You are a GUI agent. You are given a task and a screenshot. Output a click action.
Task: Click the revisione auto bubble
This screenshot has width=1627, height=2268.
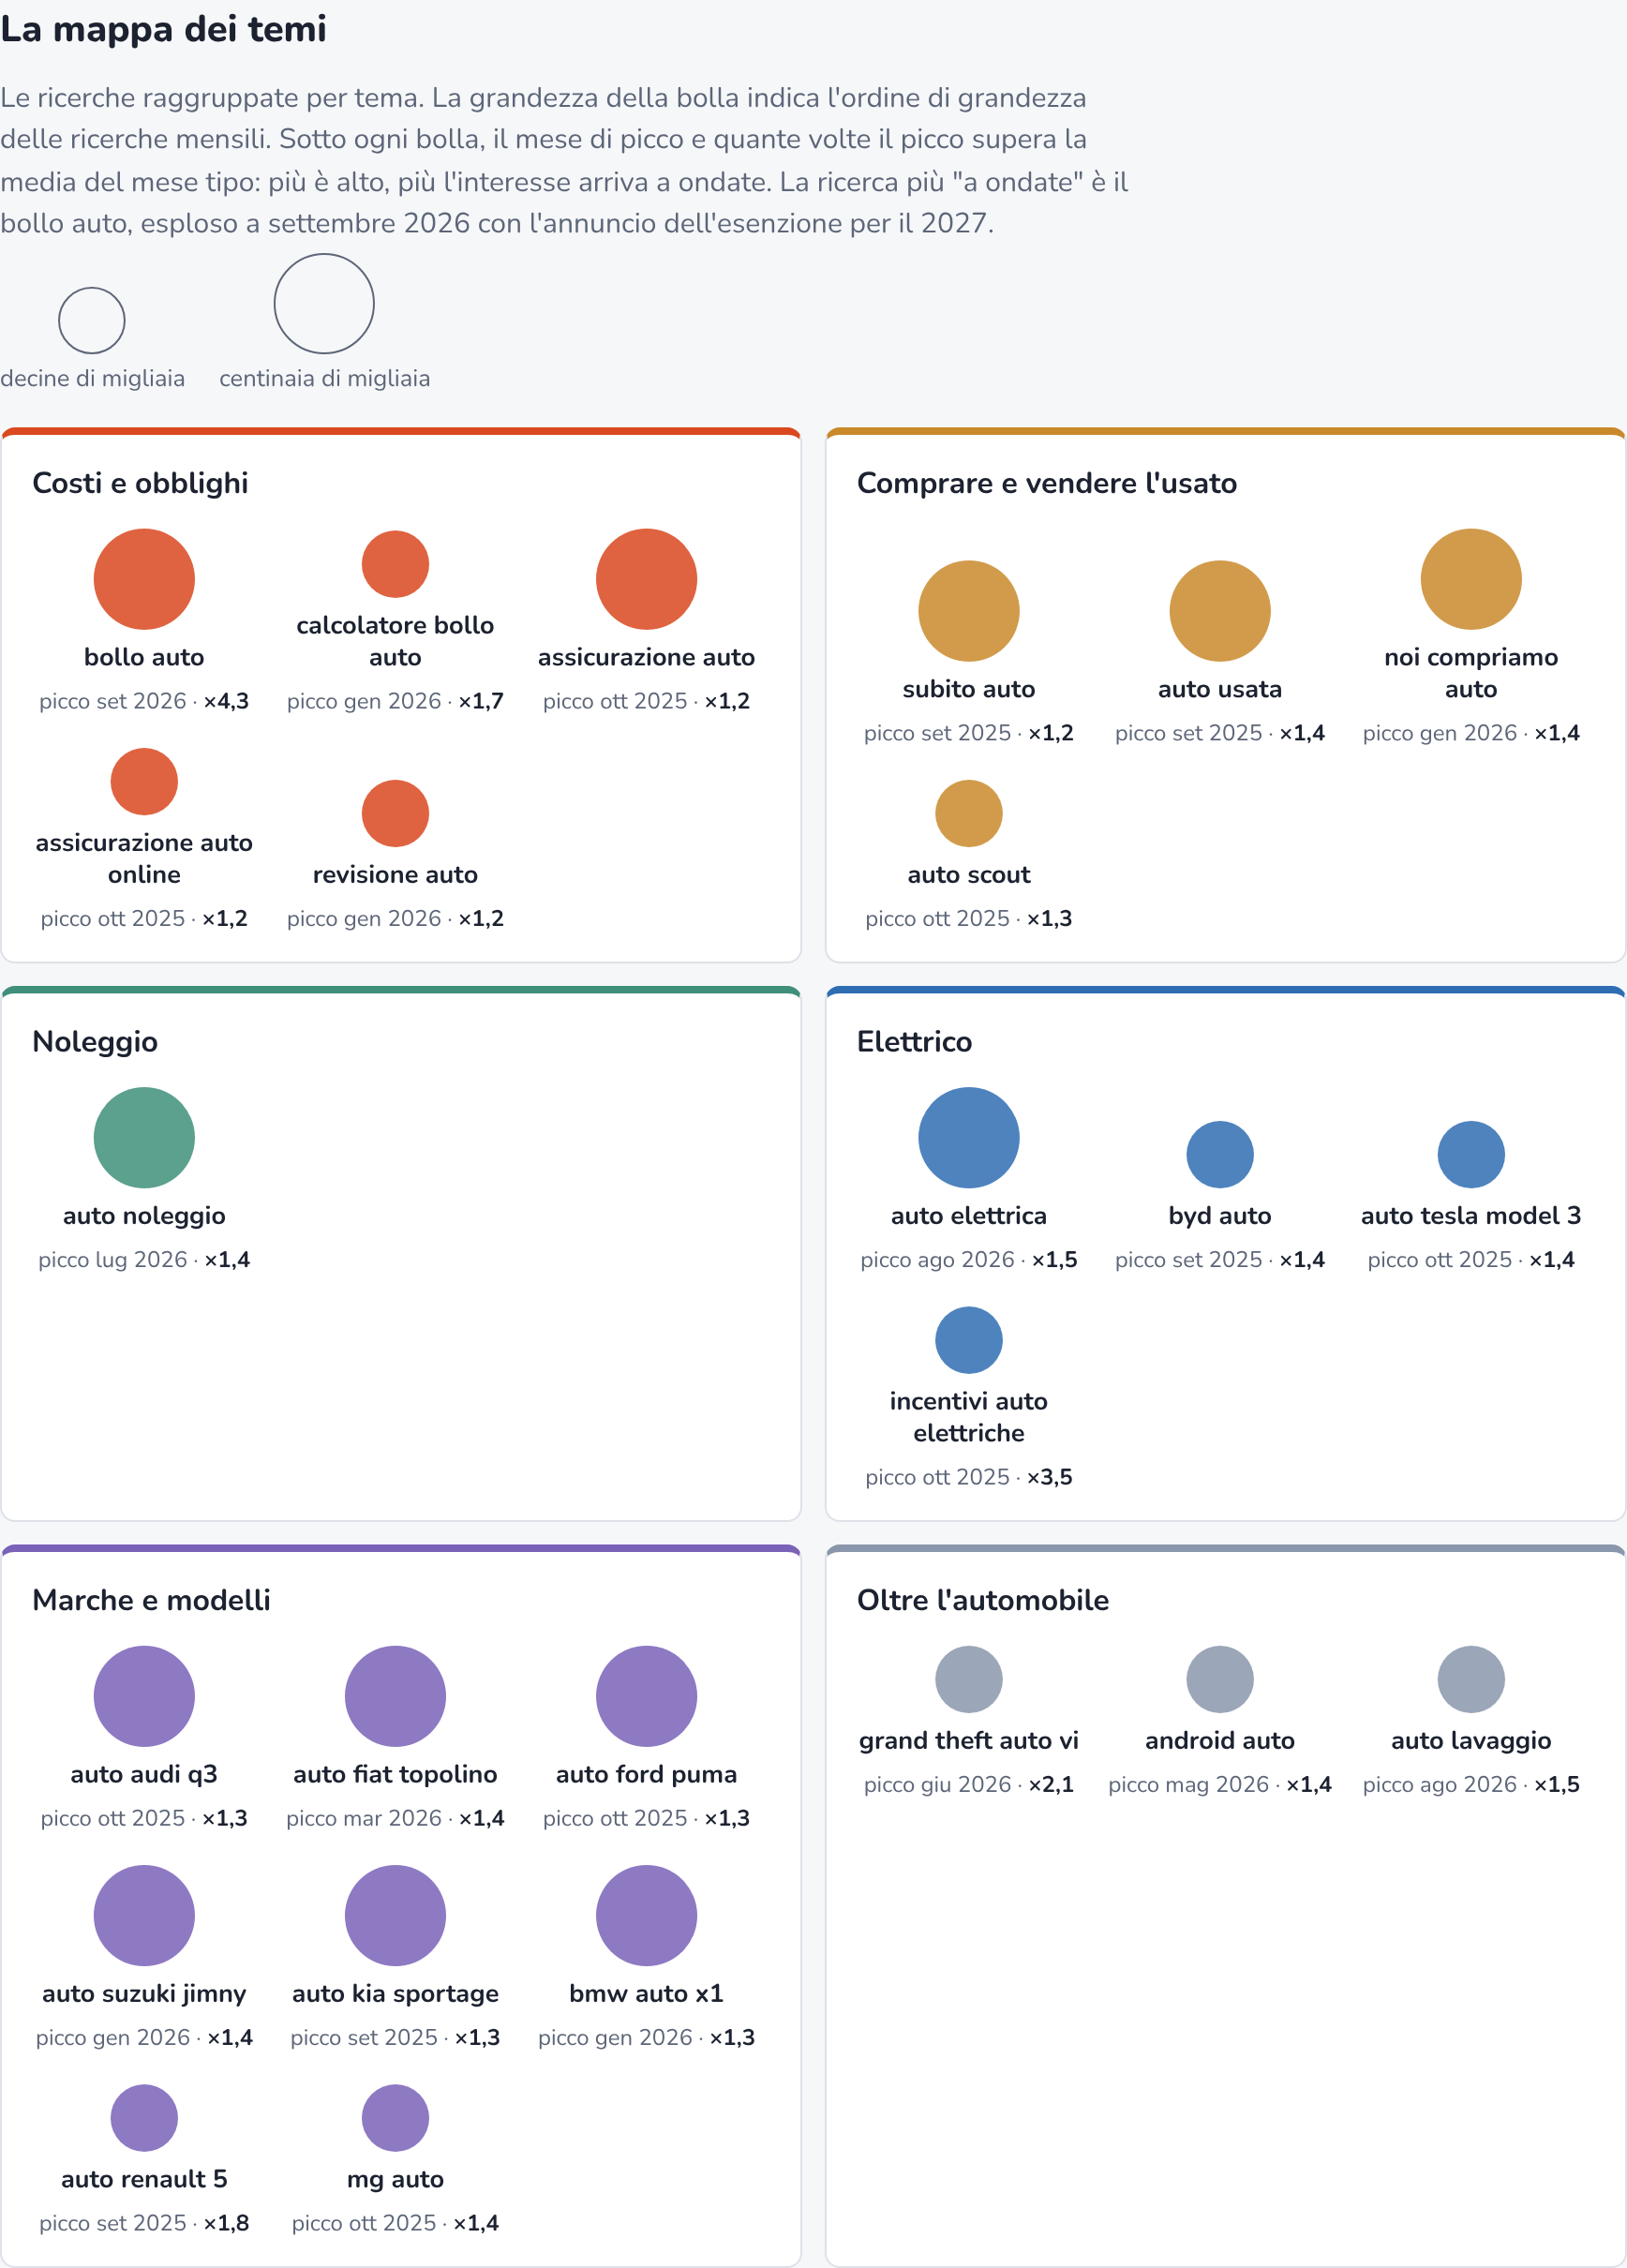click(395, 813)
